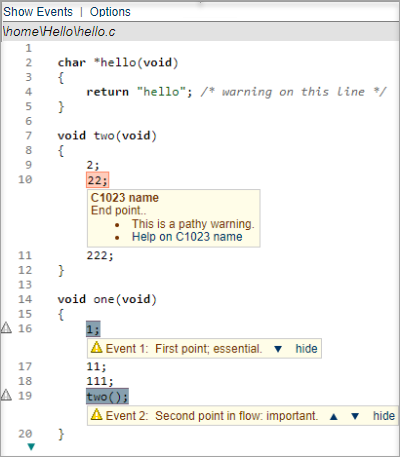The image size is (400, 457).
Task: Go to previous event using Event 2 up arrow
Action: 334,416
